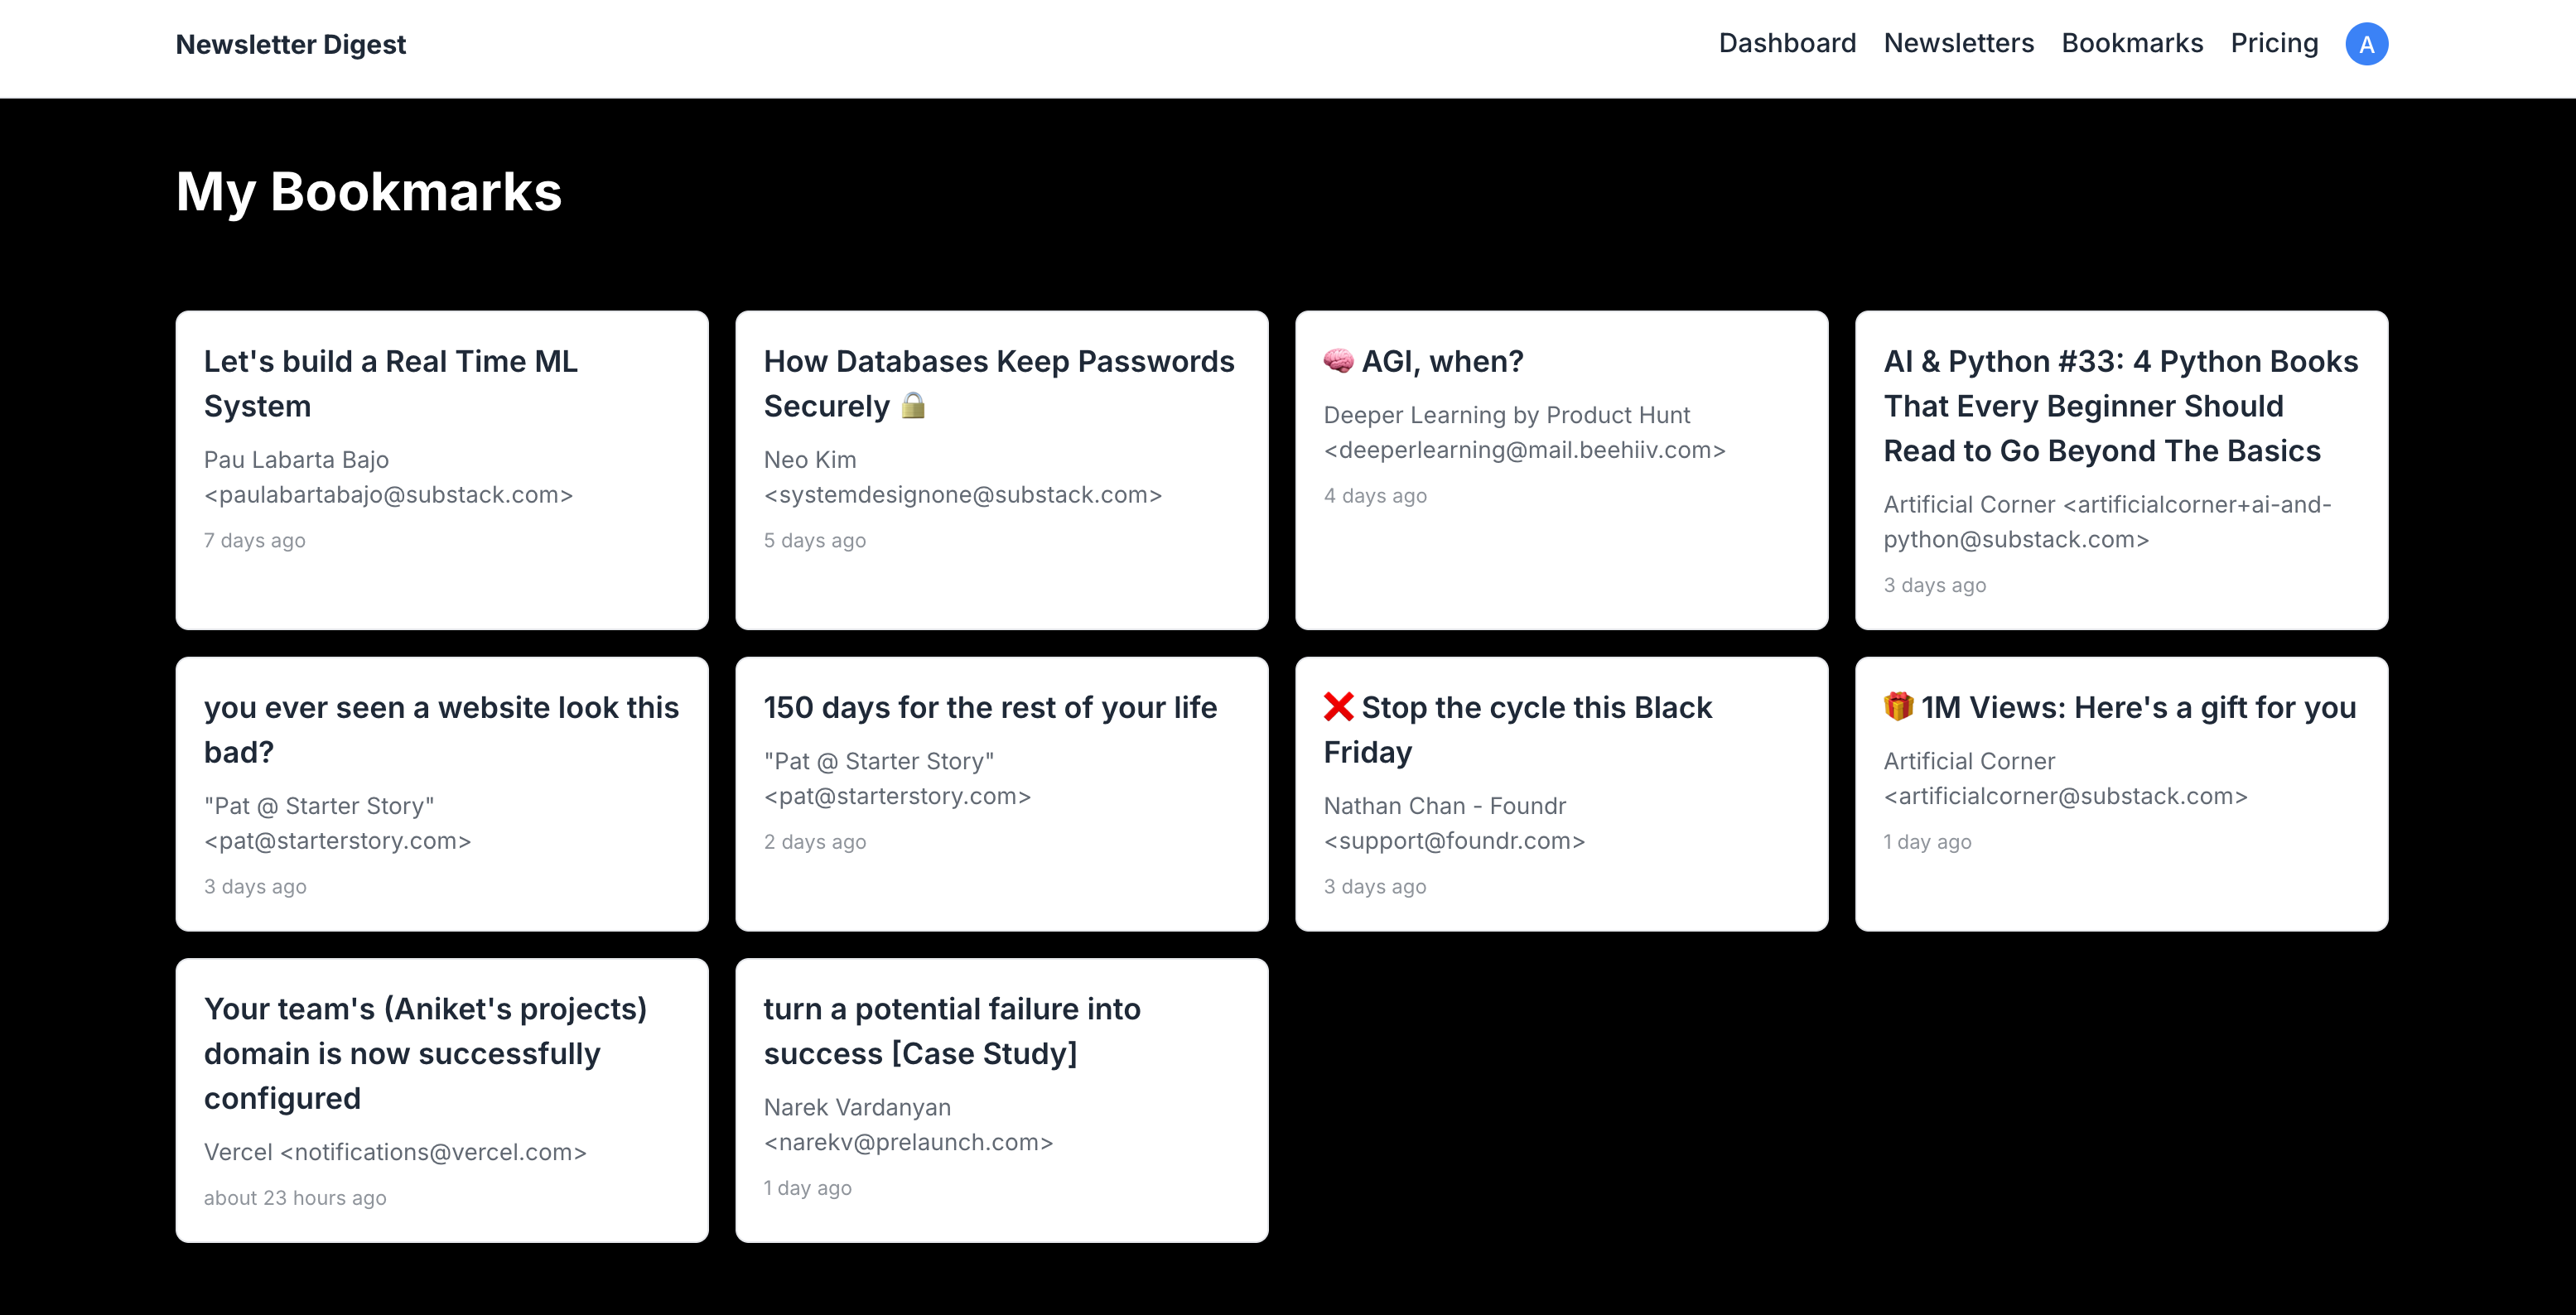Open the Vercel domain configured bookmark
The width and height of the screenshot is (2576, 1315).
point(442,1100)
